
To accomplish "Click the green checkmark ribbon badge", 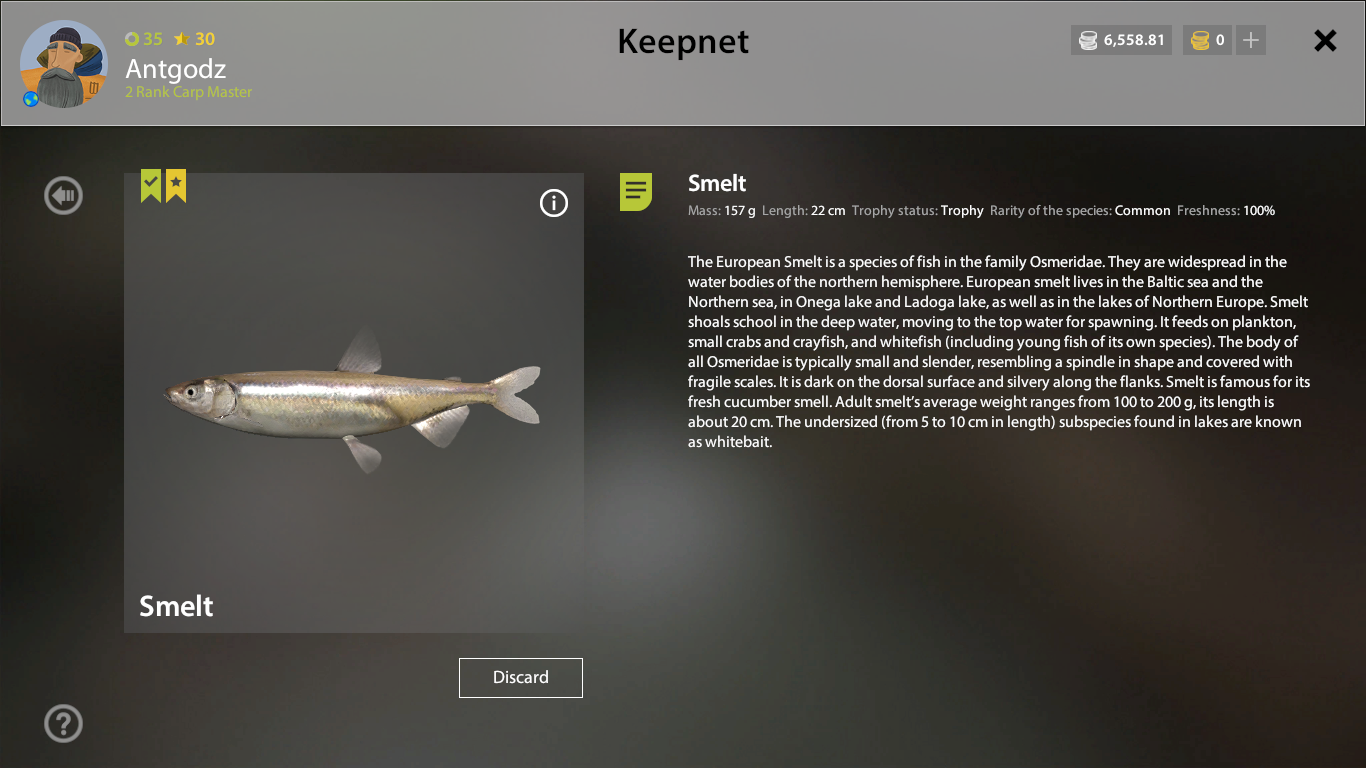I will (x=151, y=186).
